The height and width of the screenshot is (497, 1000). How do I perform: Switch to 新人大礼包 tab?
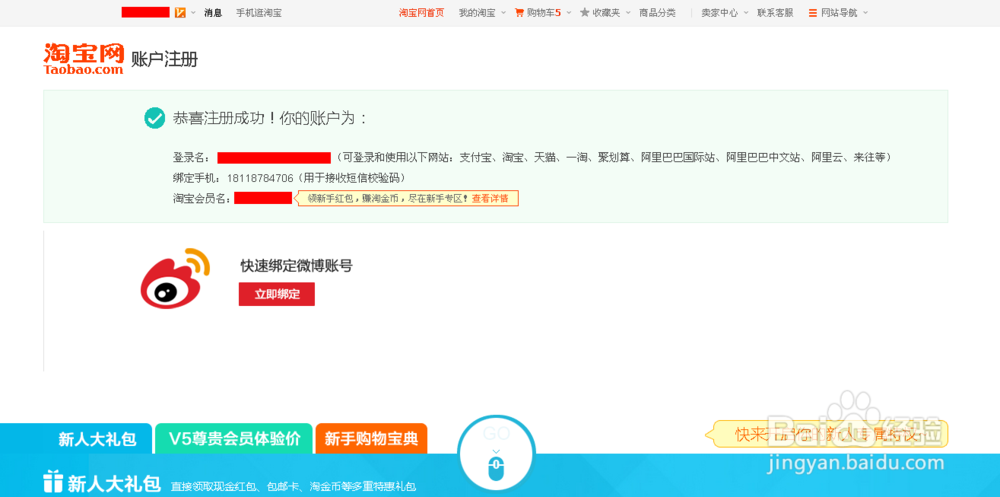coord(98,439)
